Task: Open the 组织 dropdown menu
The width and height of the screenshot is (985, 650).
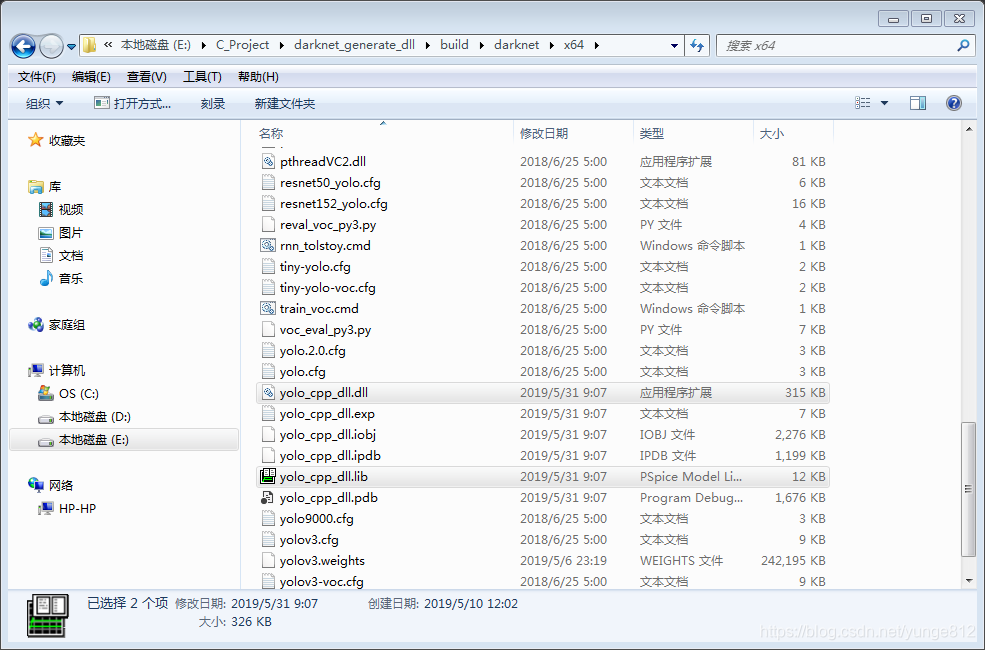Action: pos(44,103)
